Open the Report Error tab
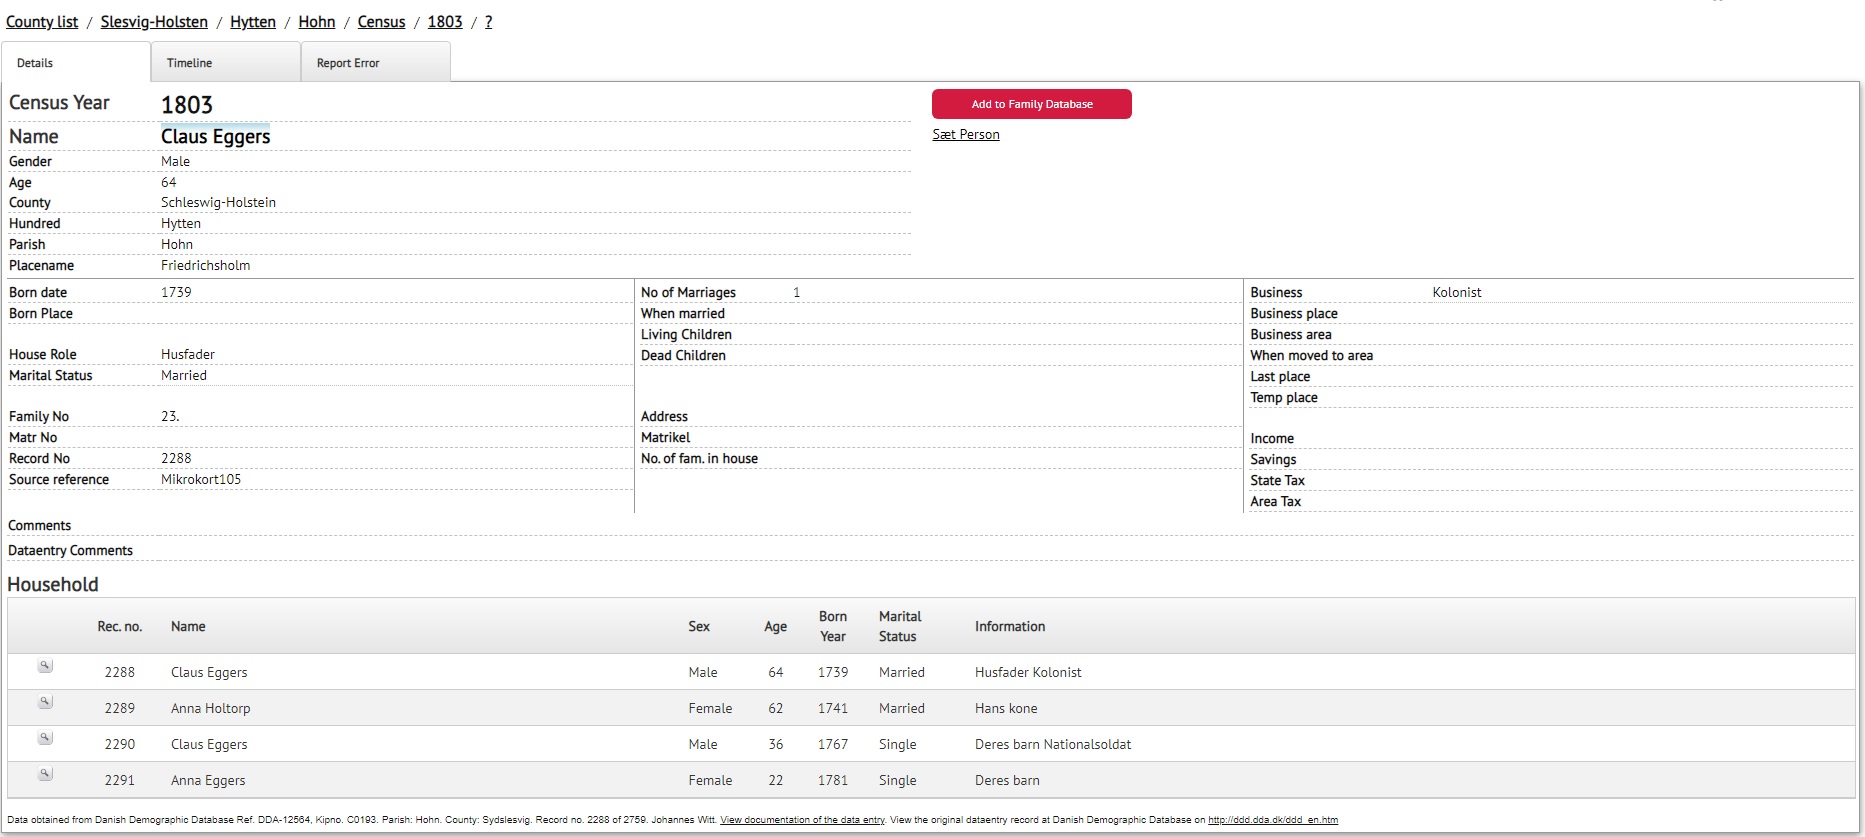The width and height of the screenshot is (1865, 837). pos(348,63)
